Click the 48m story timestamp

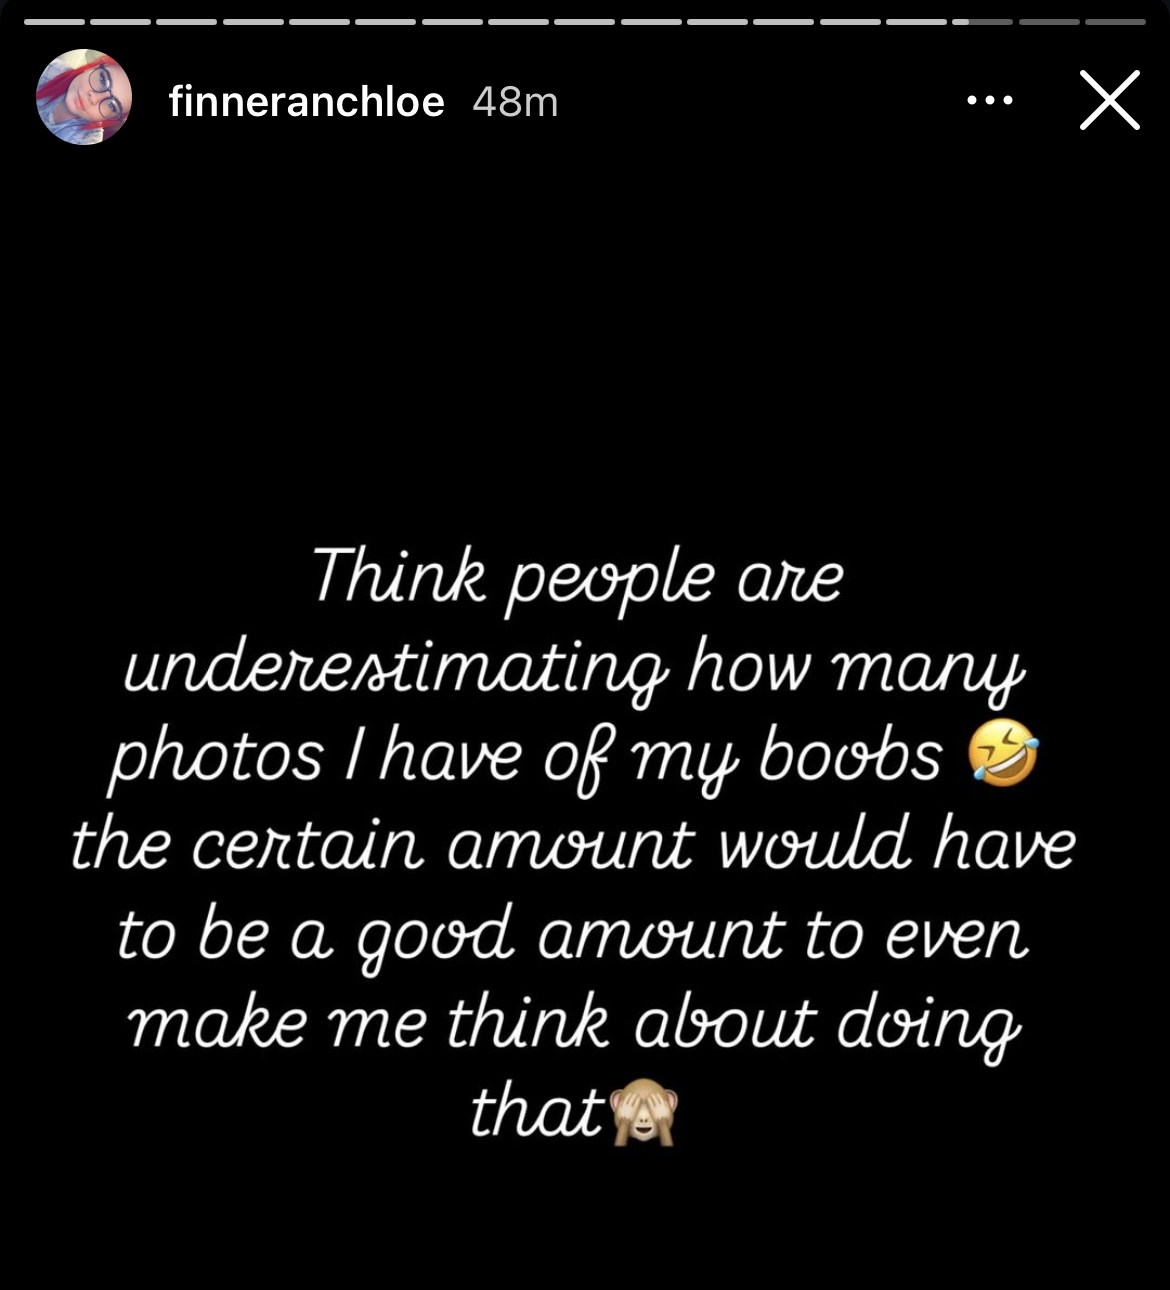(515, 101)
